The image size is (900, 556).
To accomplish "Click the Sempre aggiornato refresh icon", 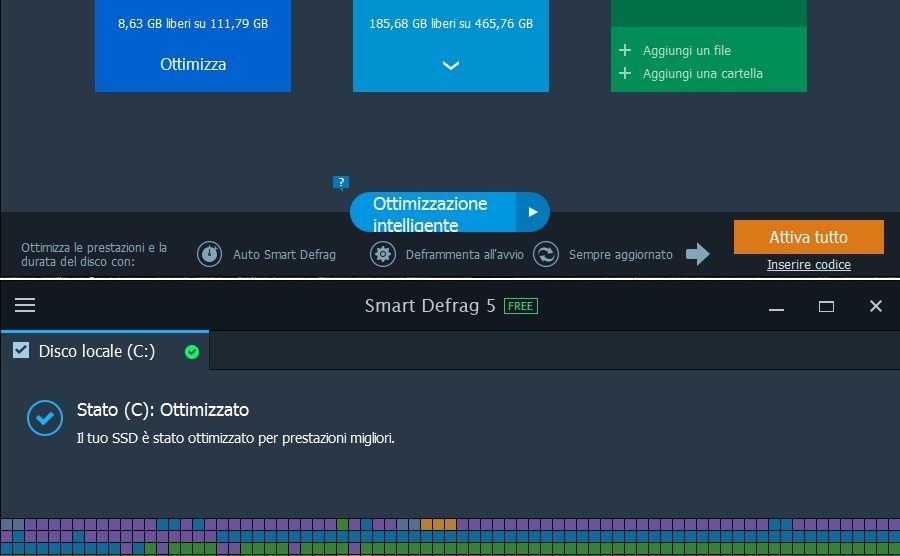I will [x=546, y=254].
